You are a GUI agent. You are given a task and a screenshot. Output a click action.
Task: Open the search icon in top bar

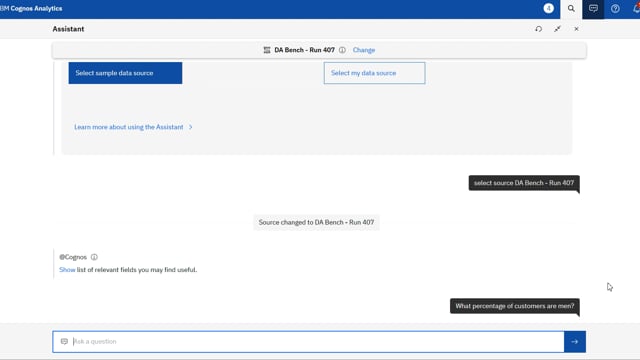pos(571,9)
